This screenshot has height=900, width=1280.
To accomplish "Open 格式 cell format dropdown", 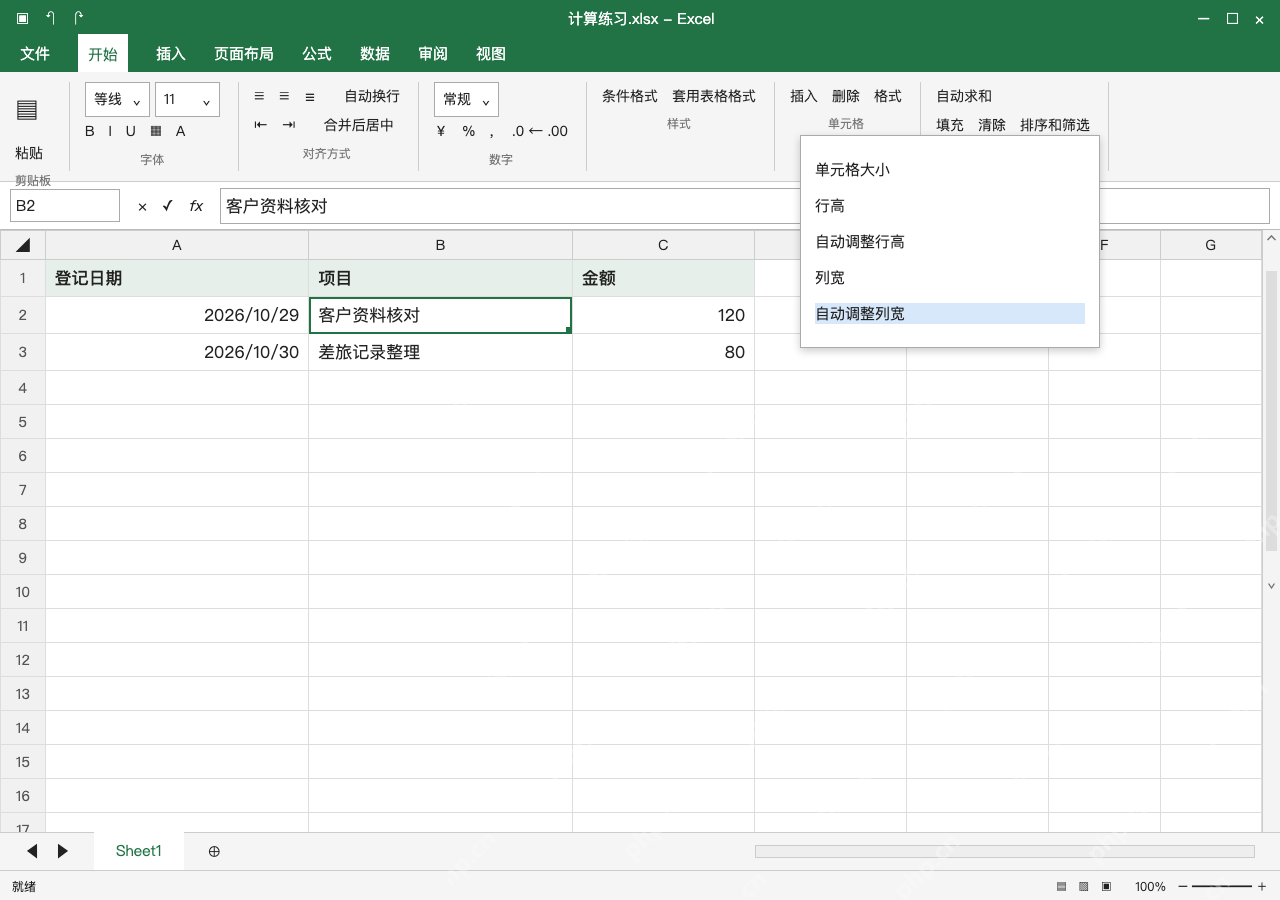I will tap(888, 96).
